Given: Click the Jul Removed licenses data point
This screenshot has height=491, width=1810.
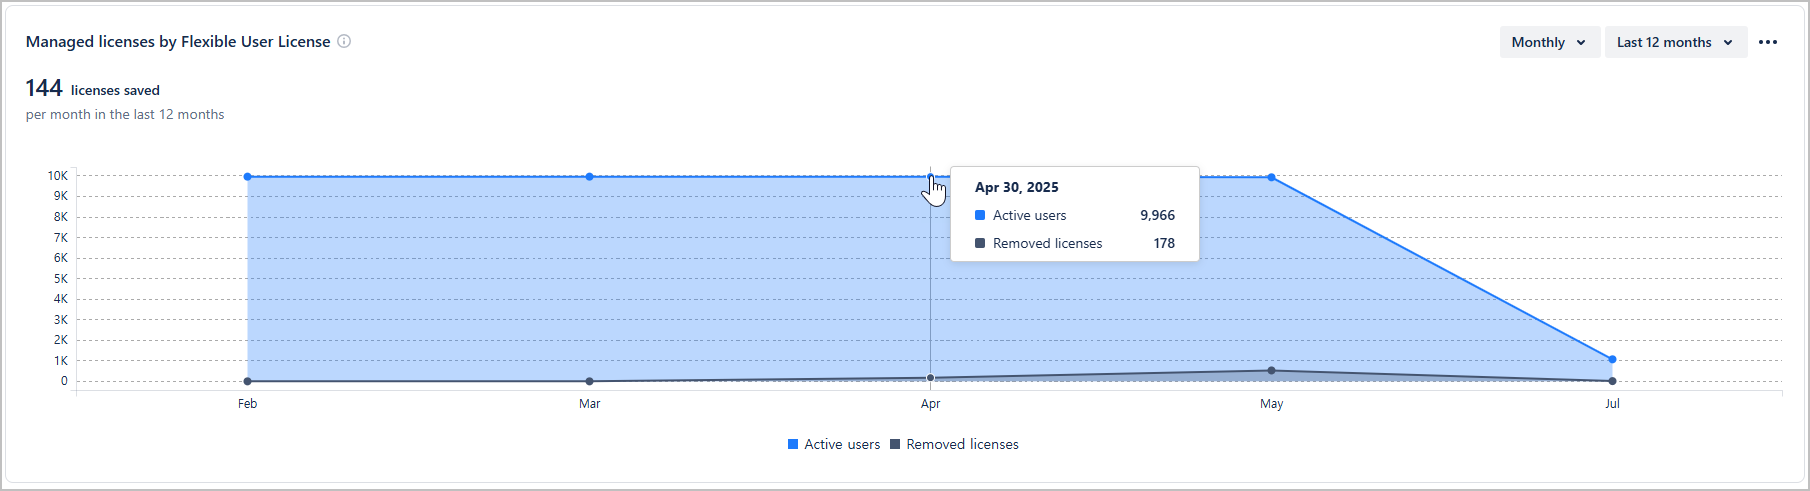Looking at the screenshot, I should (1612, 381).
